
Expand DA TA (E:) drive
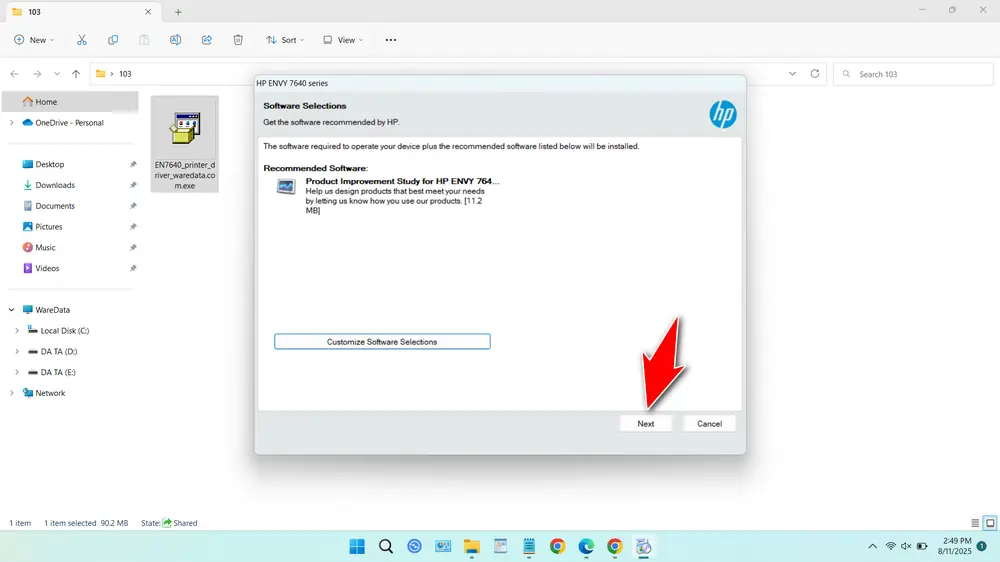pyautogui.click(x=17, y=373)
